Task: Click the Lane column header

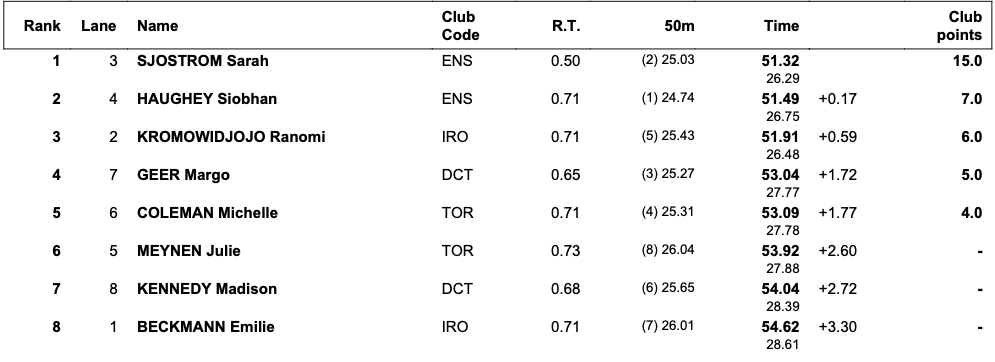Action: 98,26
